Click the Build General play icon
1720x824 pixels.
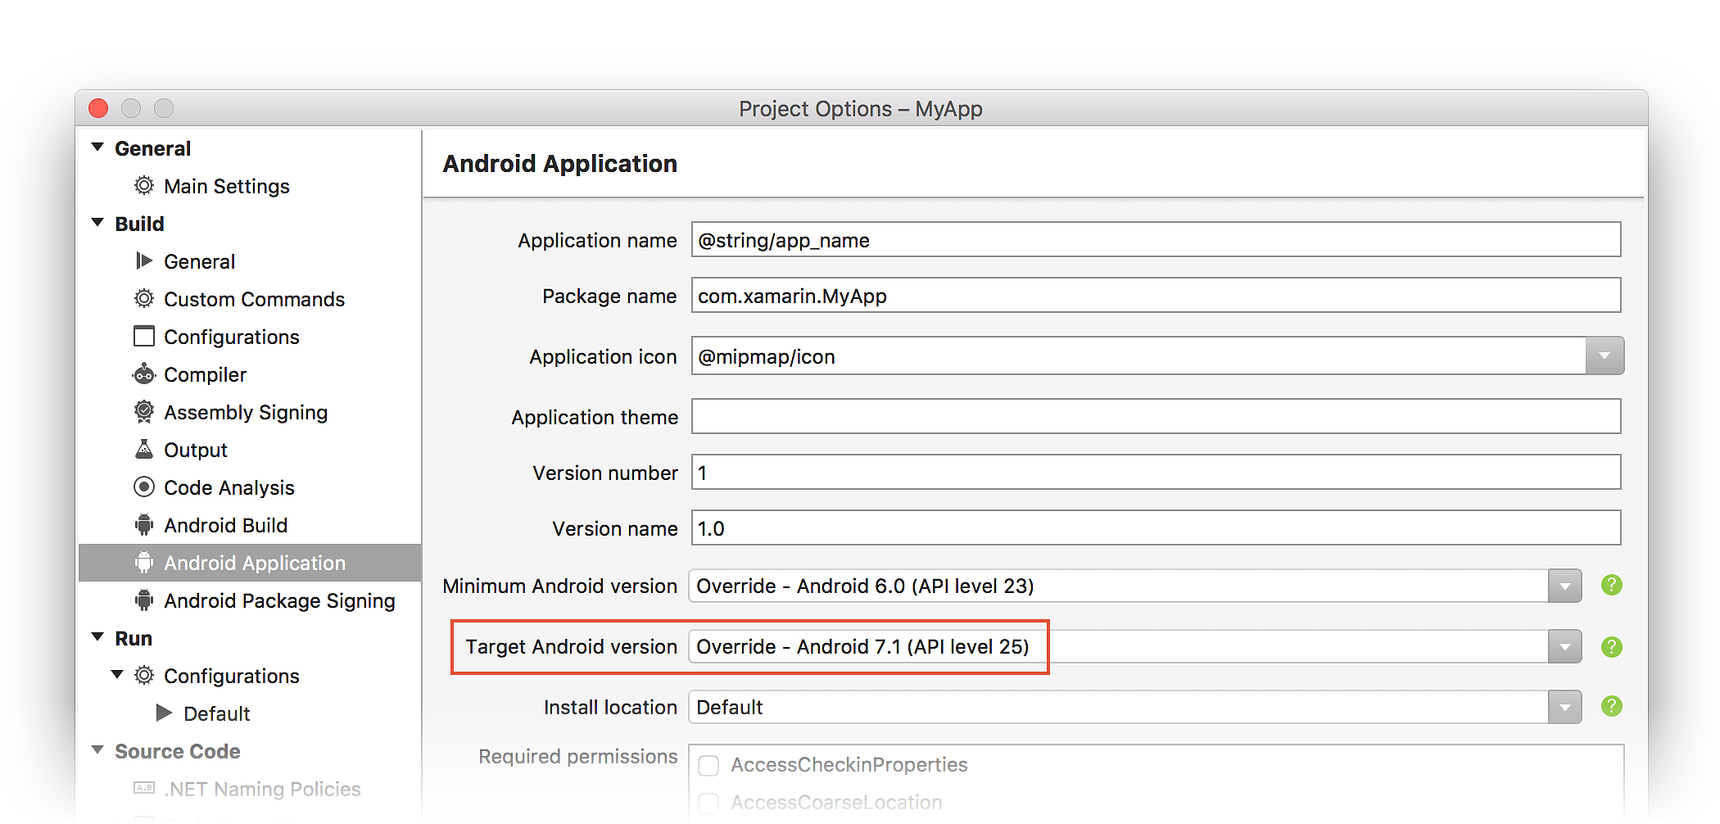point(144,261)
